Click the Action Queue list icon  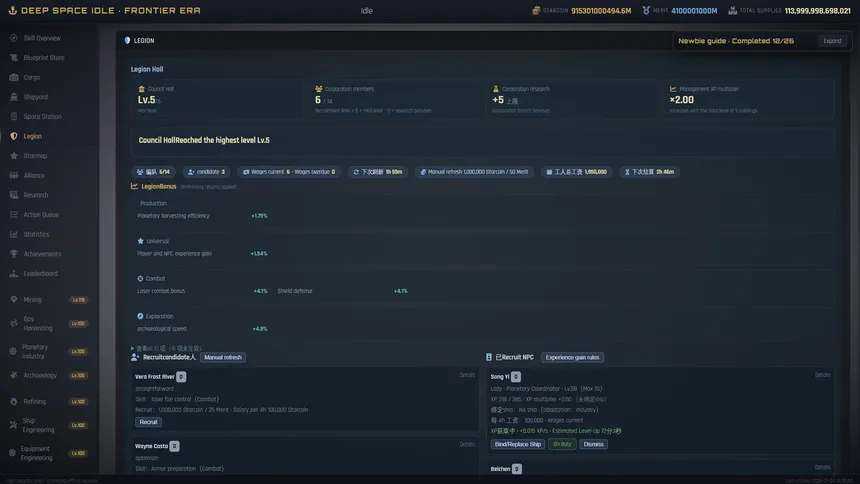14,215
